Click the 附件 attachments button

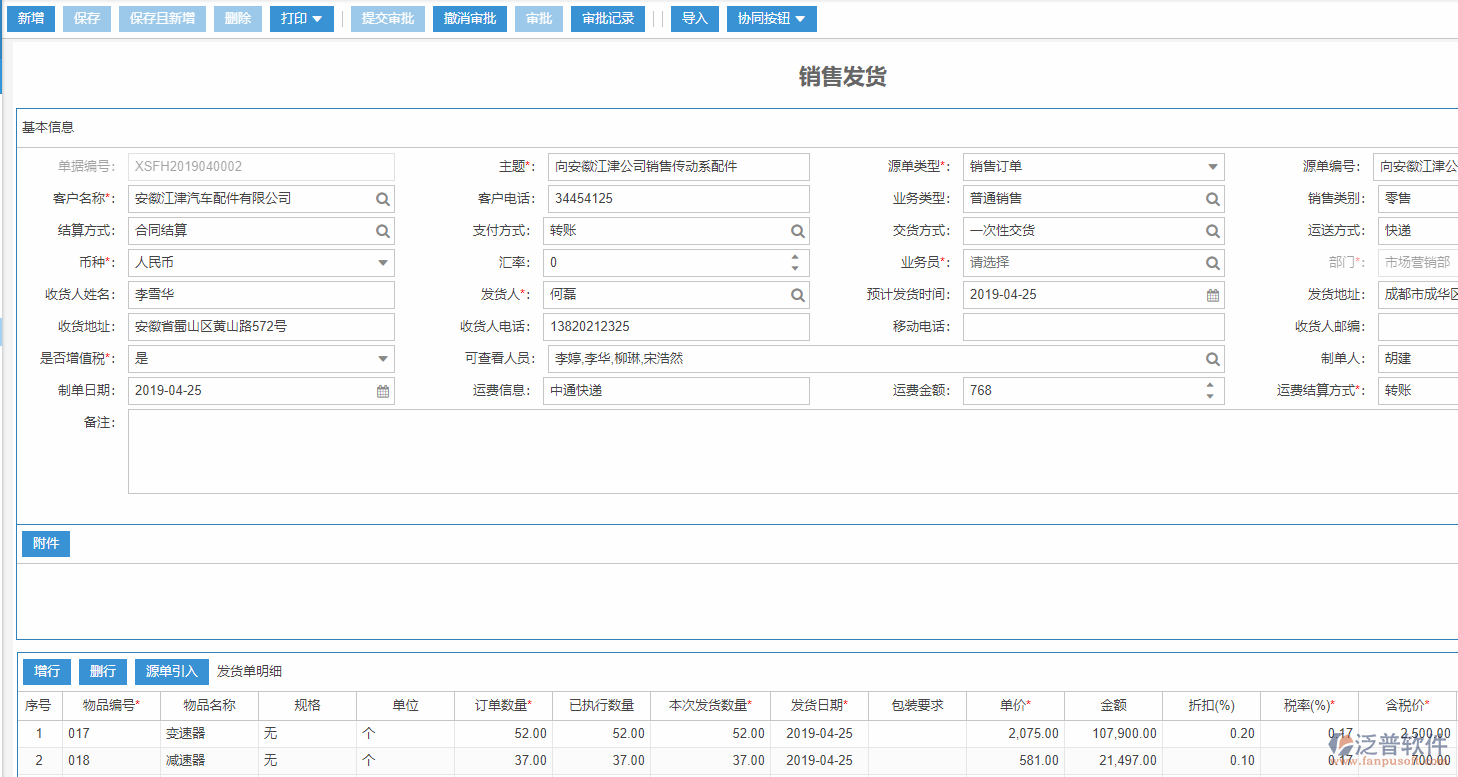tap(45, 543)
